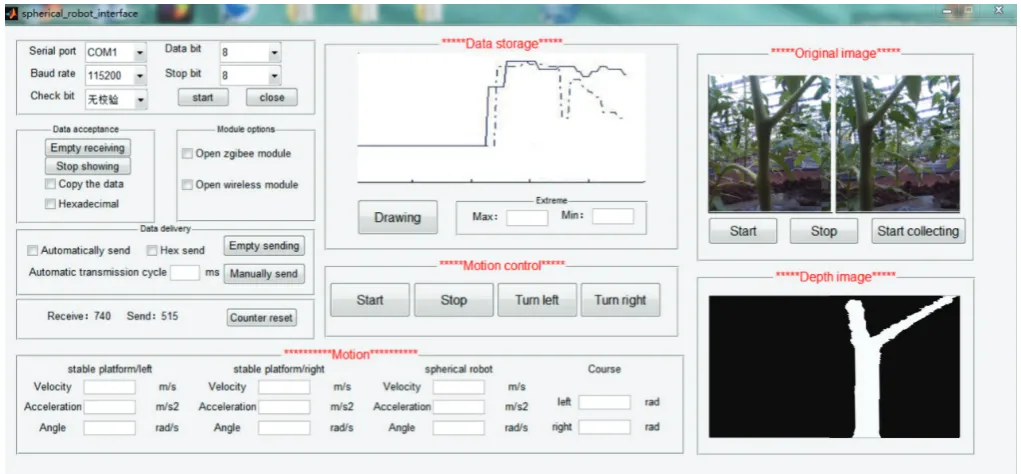Image resolution: width=1021 pixels, height=474 pixels.
Task: Toggle the Hex send checkbox
Action: click(x=151, y=251)
